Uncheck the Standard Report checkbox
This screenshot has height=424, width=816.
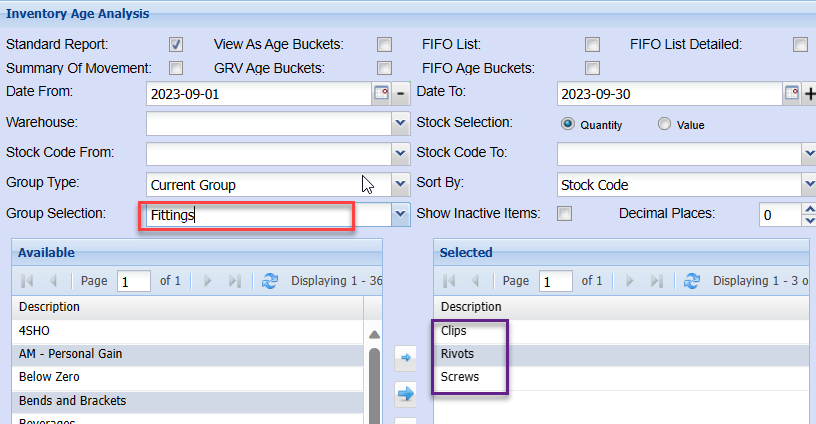click(x=176, y=45)
